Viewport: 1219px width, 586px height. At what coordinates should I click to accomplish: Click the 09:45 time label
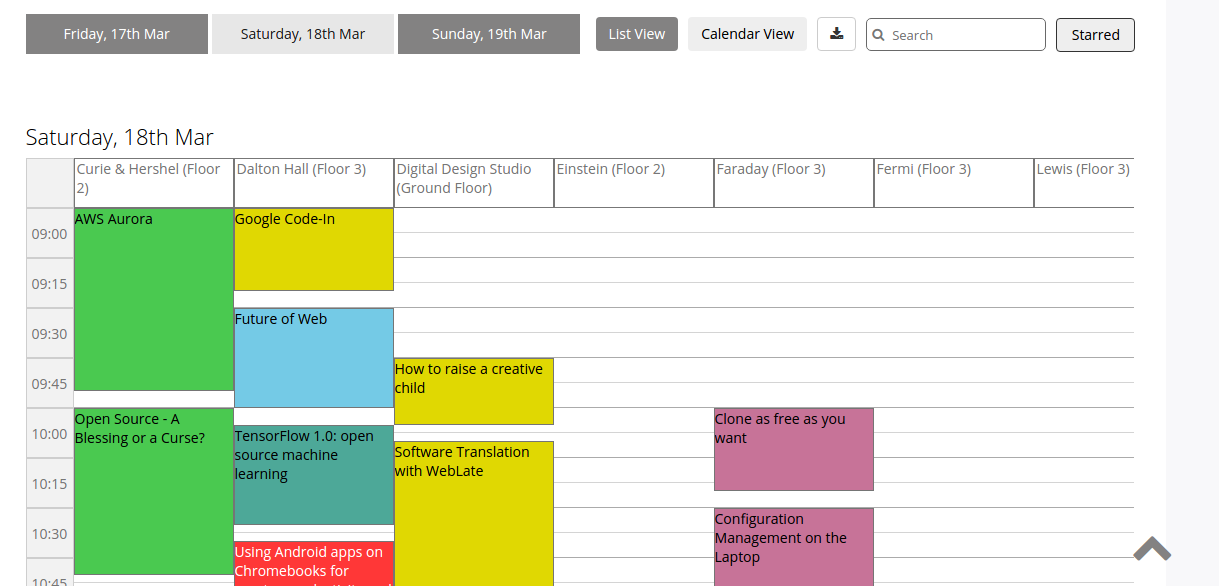coord(50,384)
